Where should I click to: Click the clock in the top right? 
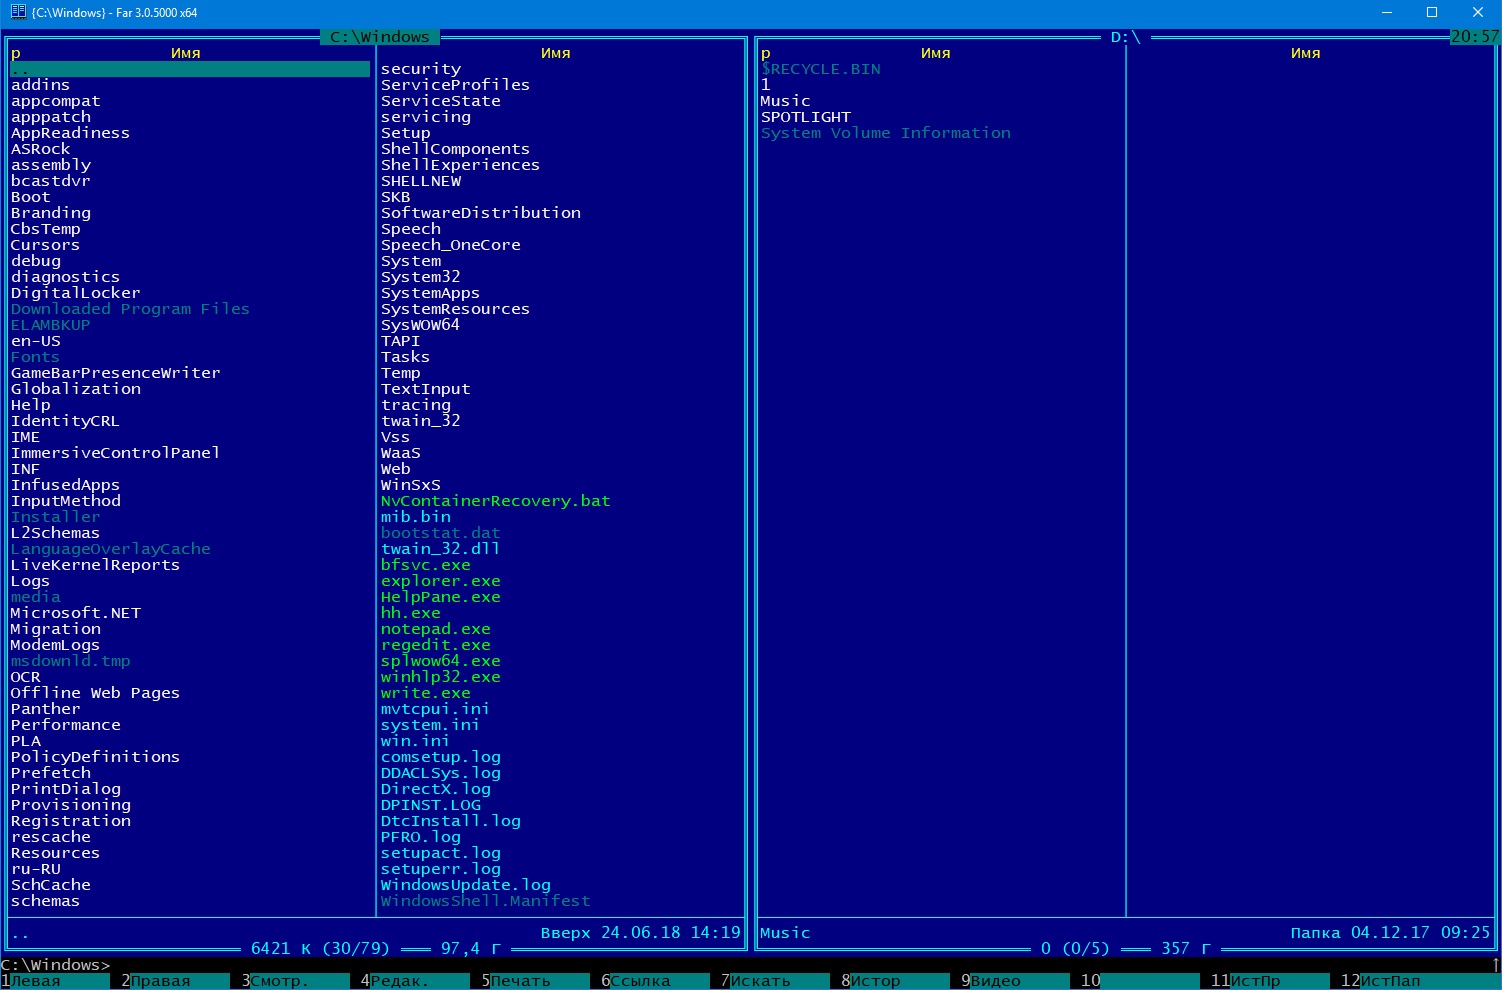[1476, 37]
